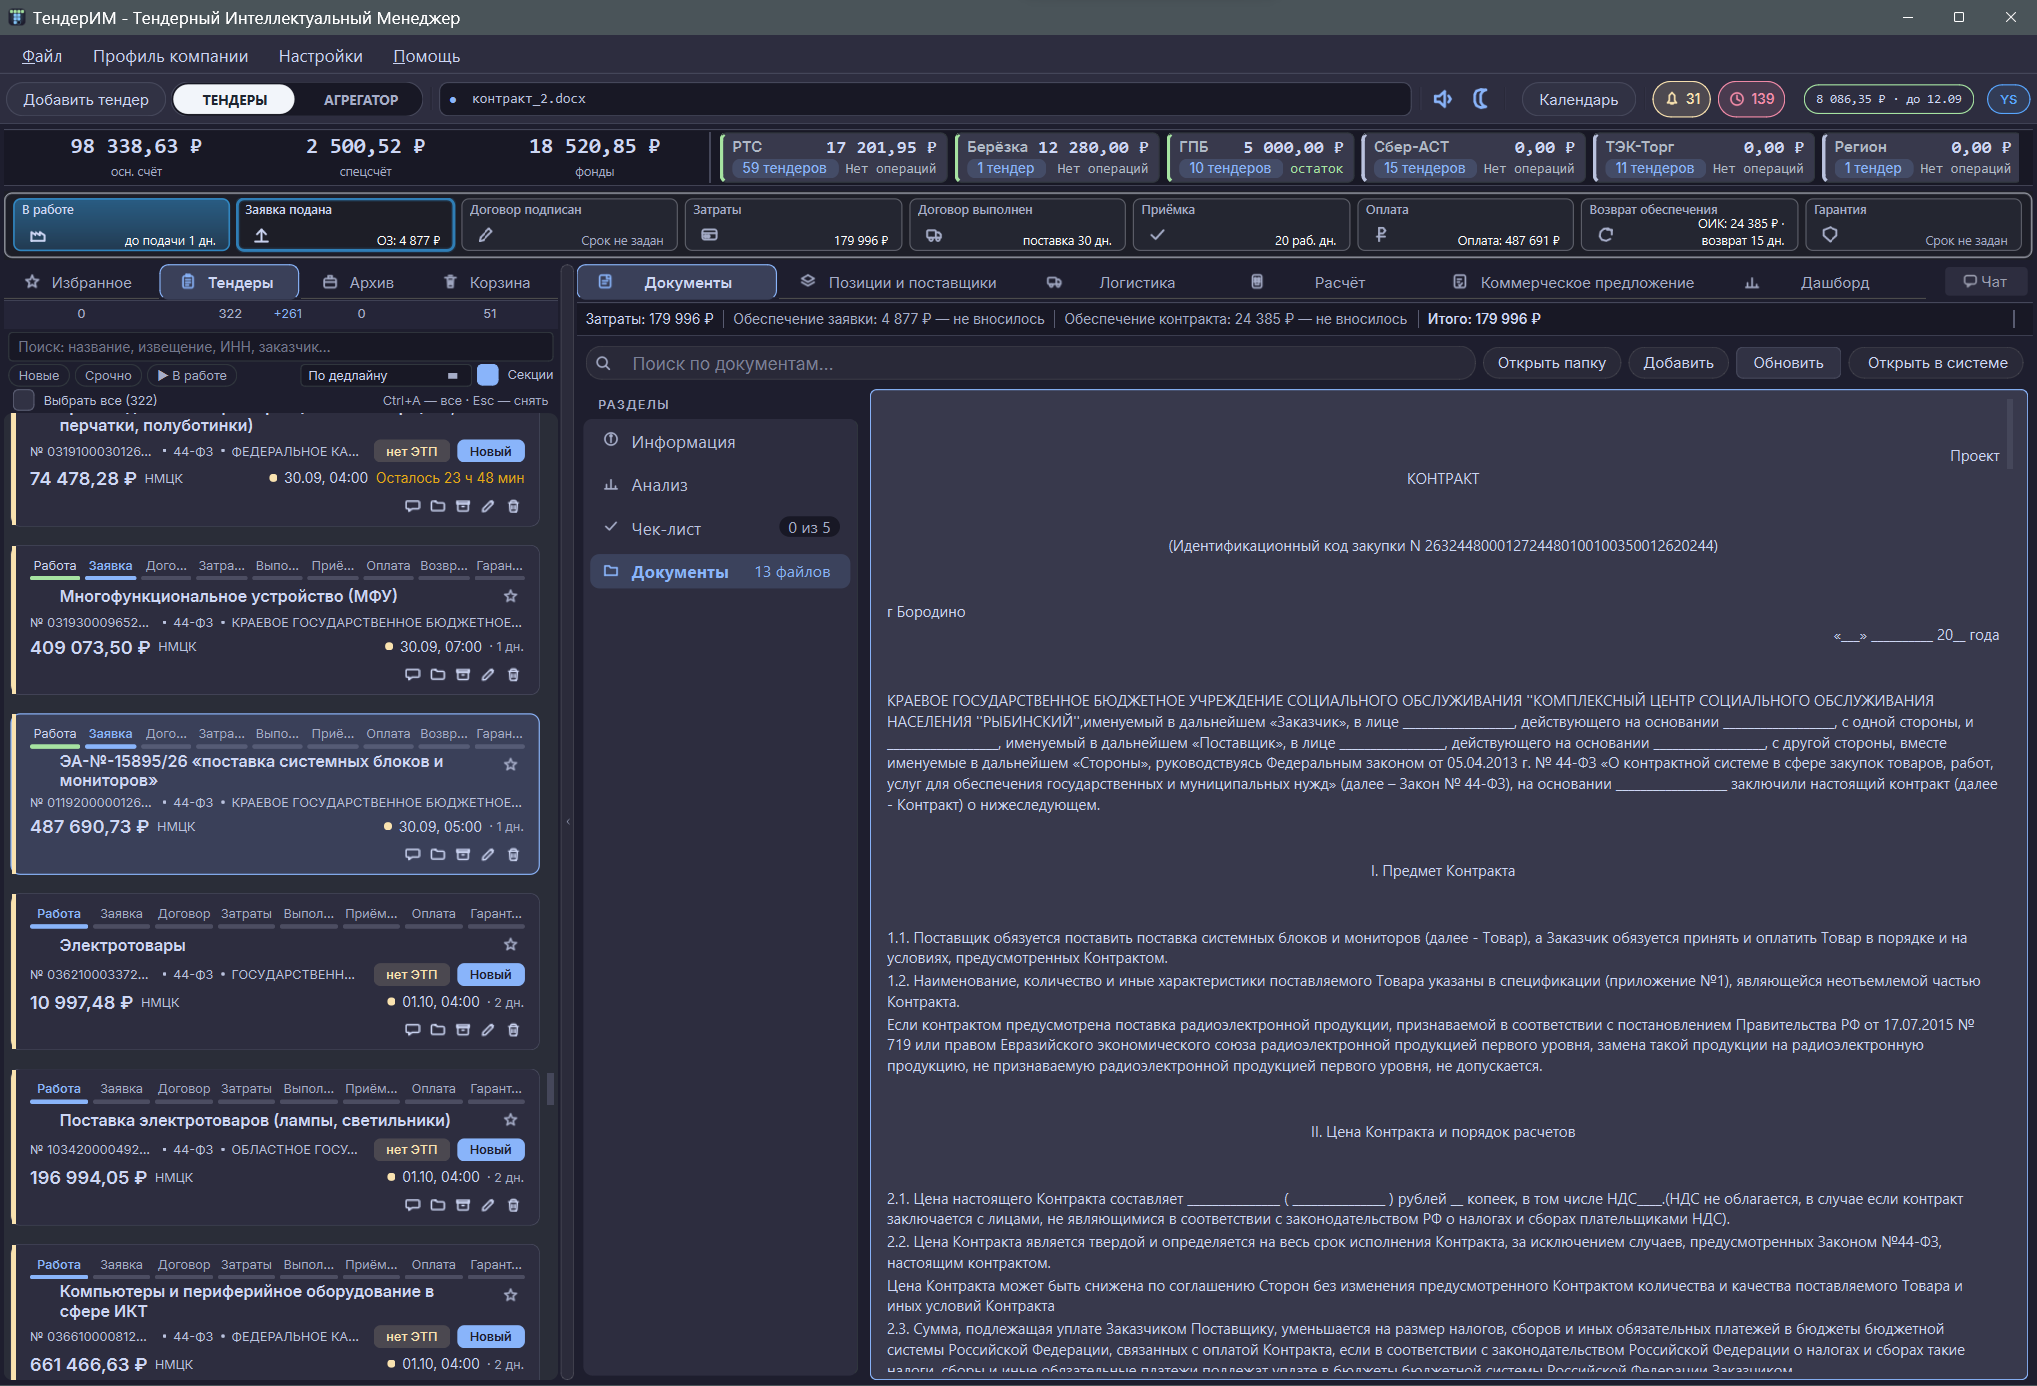This screenshot has width=2037, height=1386.
Task: Focus the Поиск по документам search field
Action: click(1030, 363)
